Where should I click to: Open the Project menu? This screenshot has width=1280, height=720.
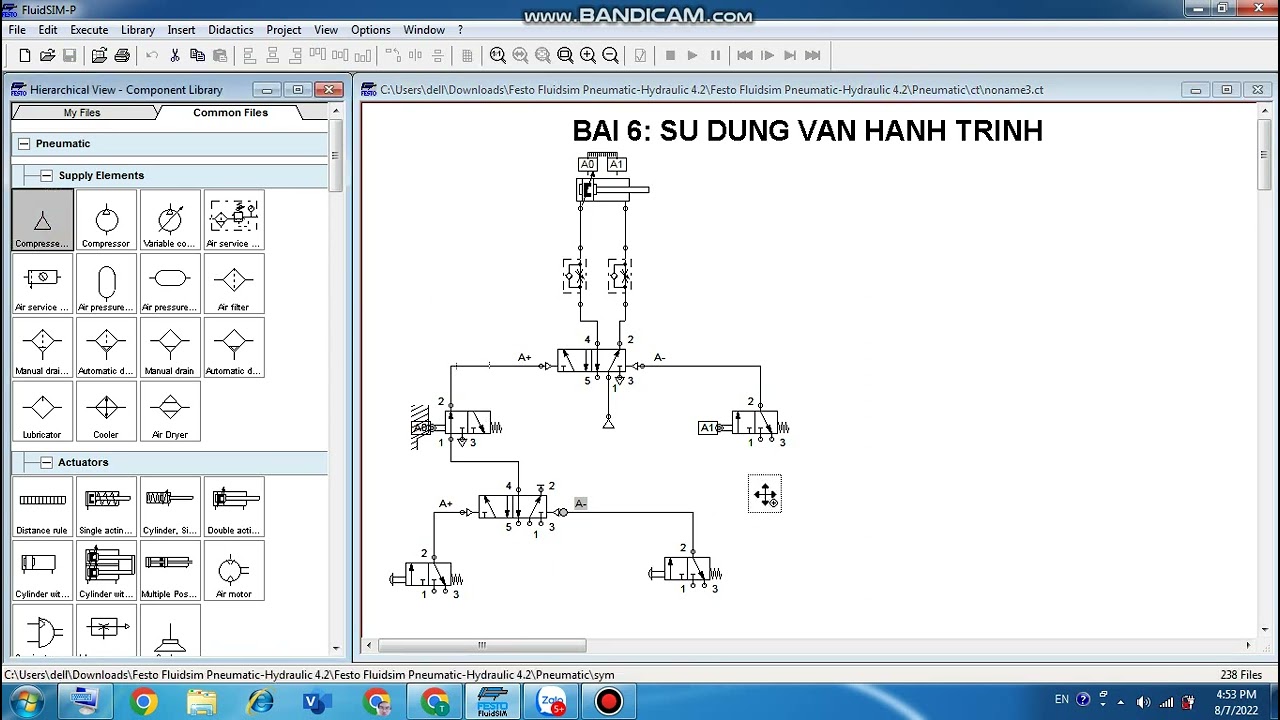pos(284,30)
